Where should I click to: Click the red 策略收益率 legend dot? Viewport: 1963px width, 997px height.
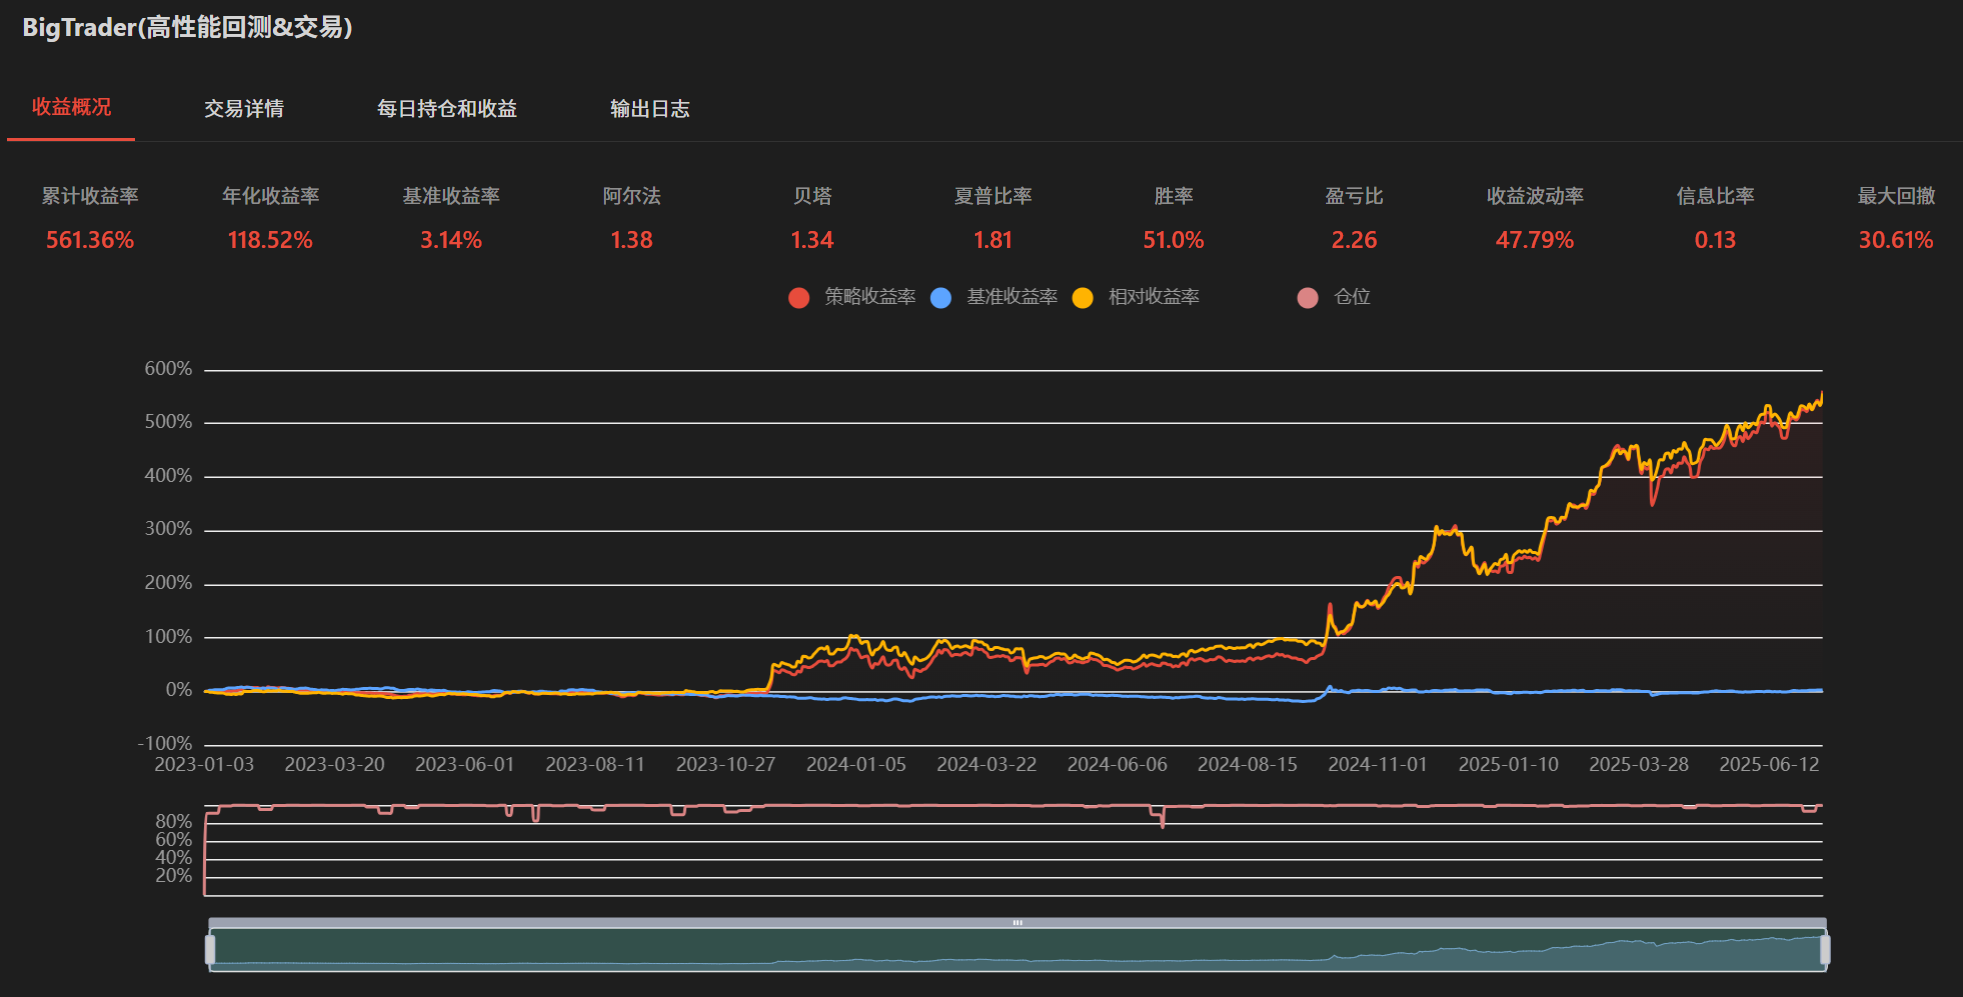798,298
